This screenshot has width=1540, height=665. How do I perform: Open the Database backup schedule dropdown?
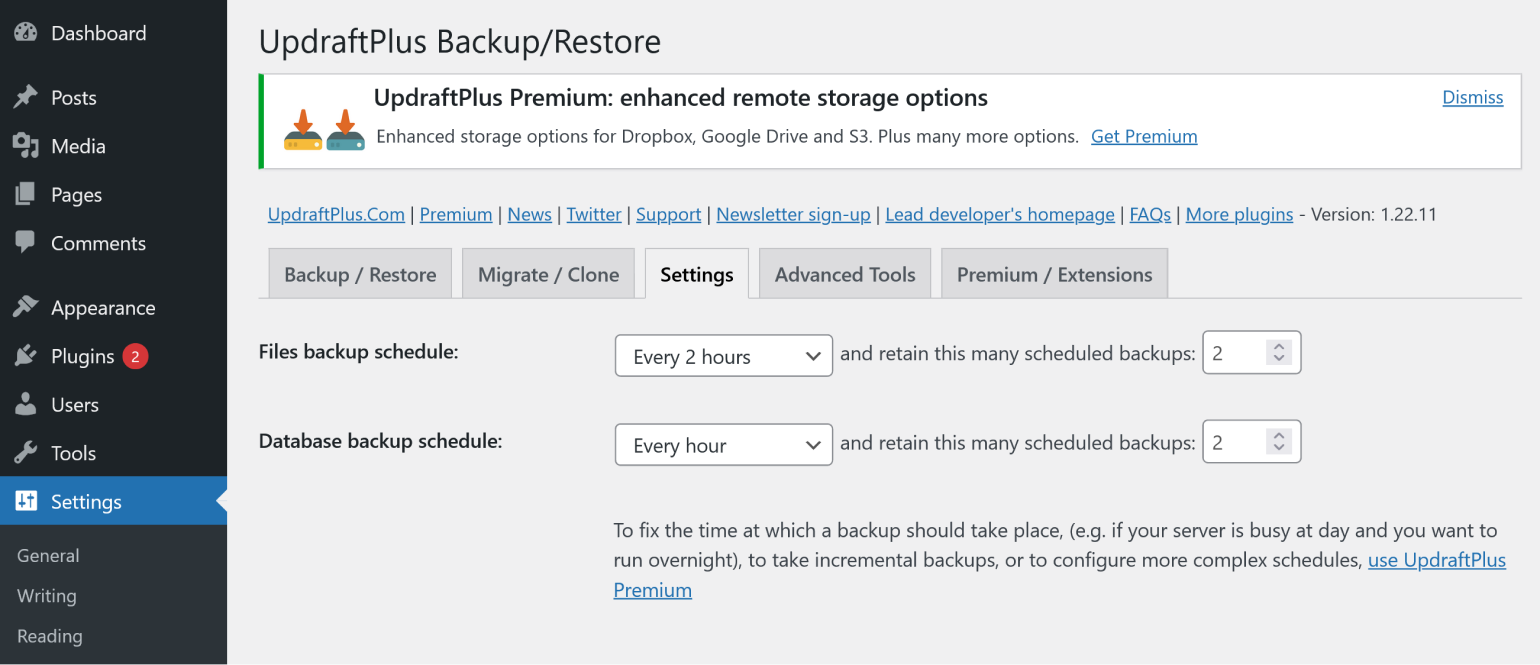click(724, 445)
